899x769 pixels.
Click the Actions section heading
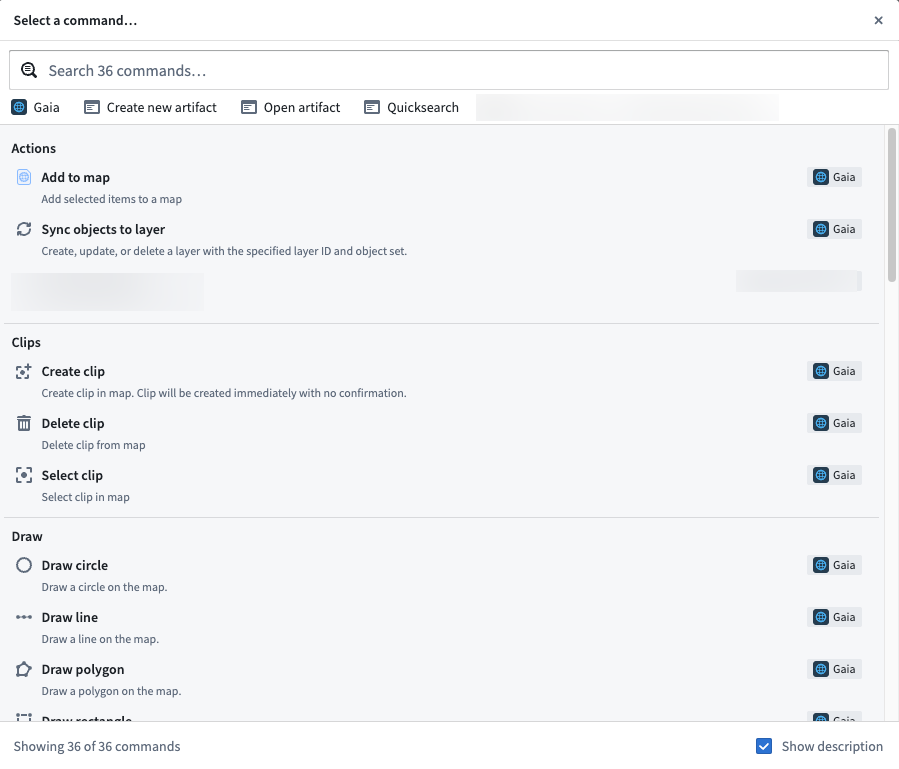(x=34, y=149)
